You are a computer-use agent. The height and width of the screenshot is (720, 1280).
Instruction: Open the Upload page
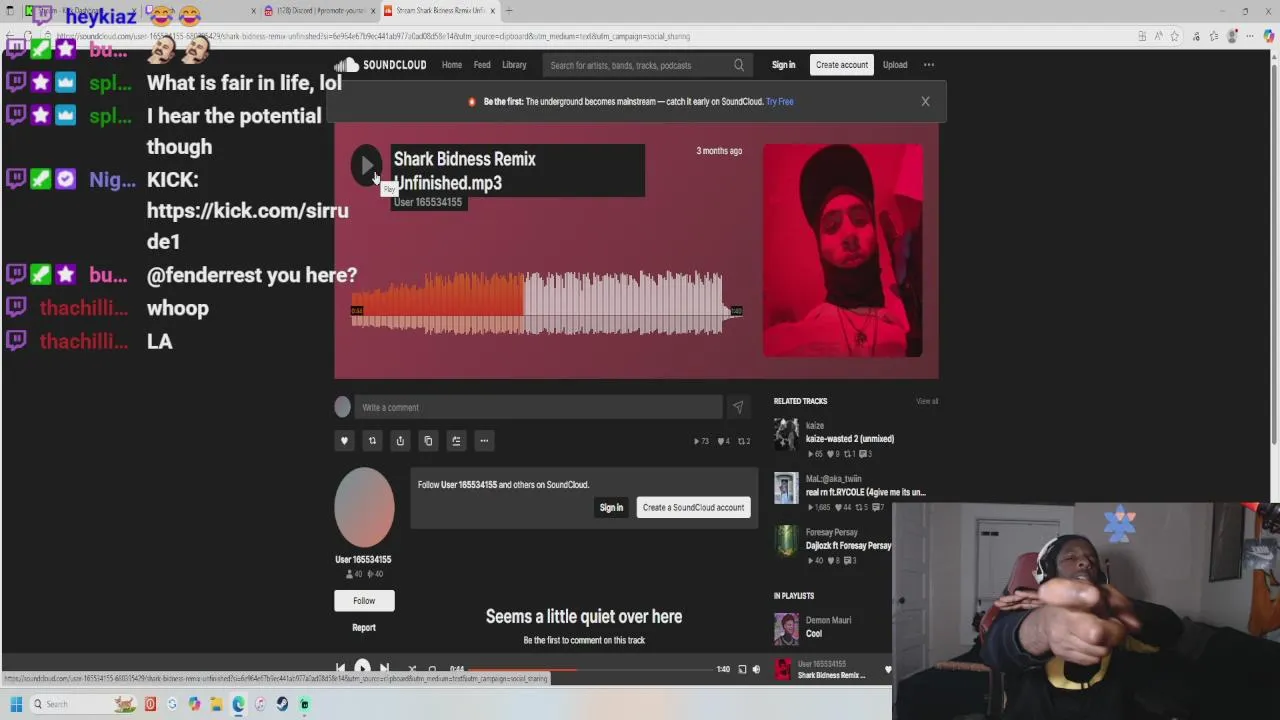click(x=895, y=65)
